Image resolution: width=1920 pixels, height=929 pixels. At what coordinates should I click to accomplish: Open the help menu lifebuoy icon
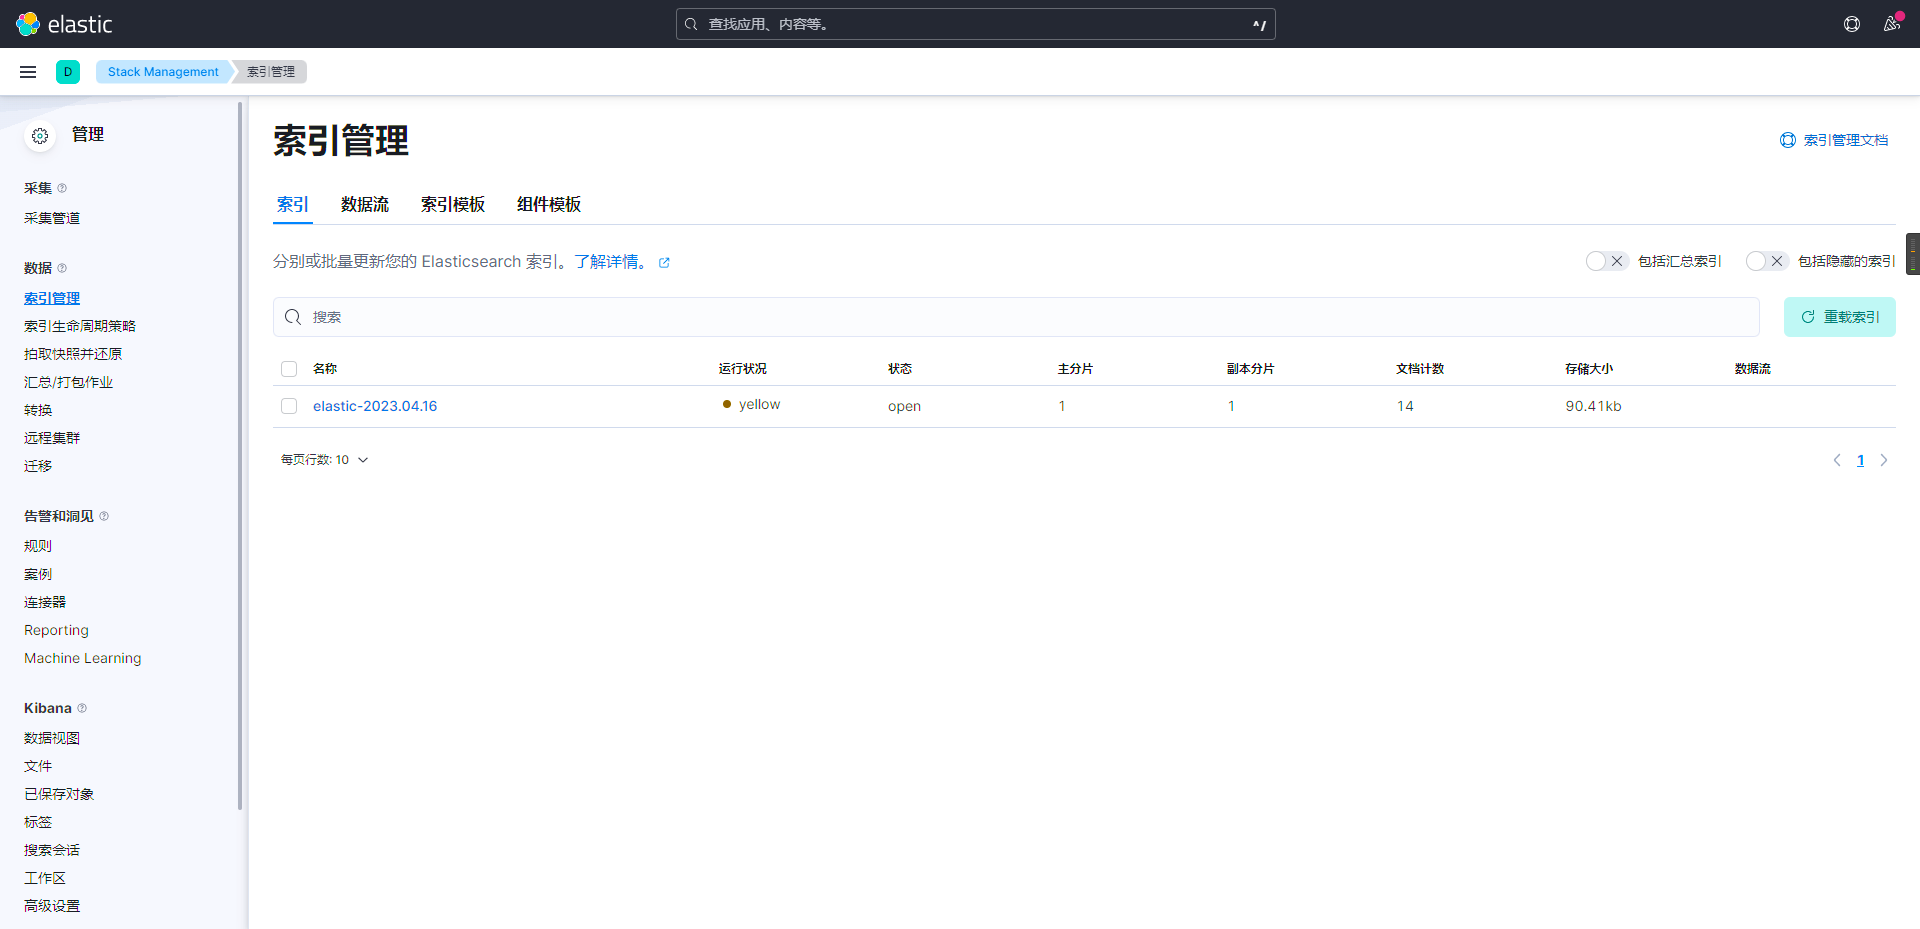[1852, 24]
